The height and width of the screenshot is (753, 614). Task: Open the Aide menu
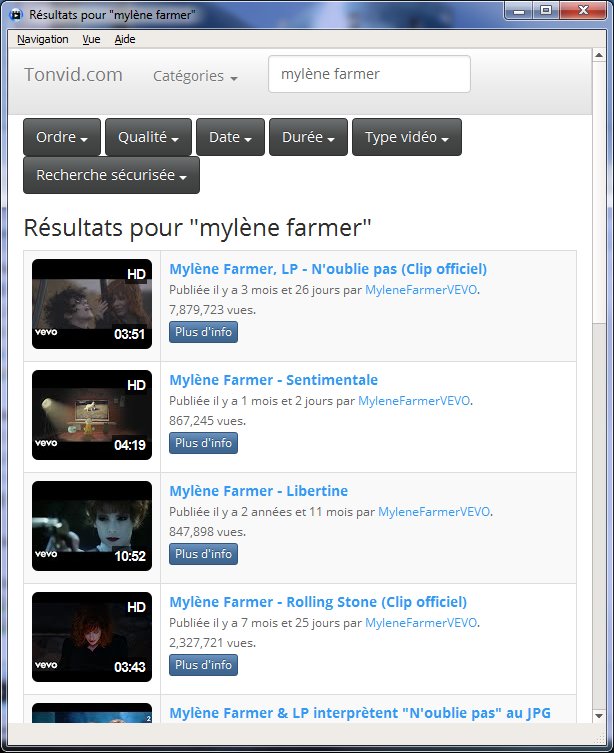click(125, 39)
